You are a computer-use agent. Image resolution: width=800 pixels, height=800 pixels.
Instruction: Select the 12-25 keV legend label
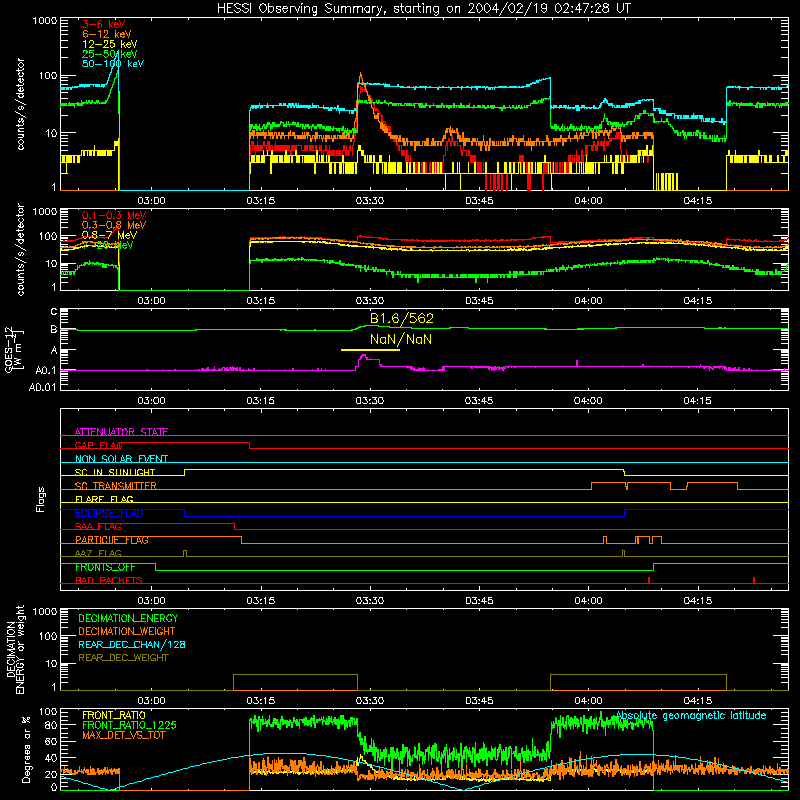pos(110,44)
